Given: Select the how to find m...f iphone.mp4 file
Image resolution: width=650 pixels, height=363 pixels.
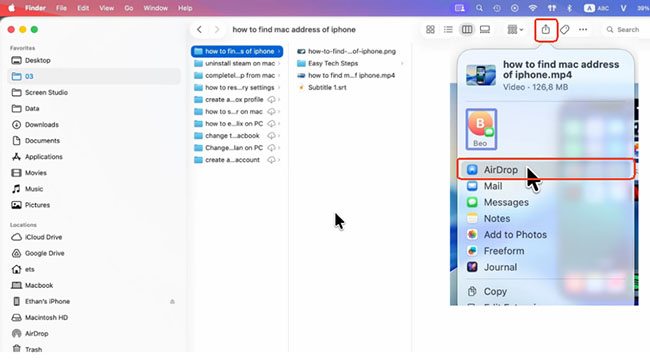Looking at the screenshot, I should tap(347, 75).
